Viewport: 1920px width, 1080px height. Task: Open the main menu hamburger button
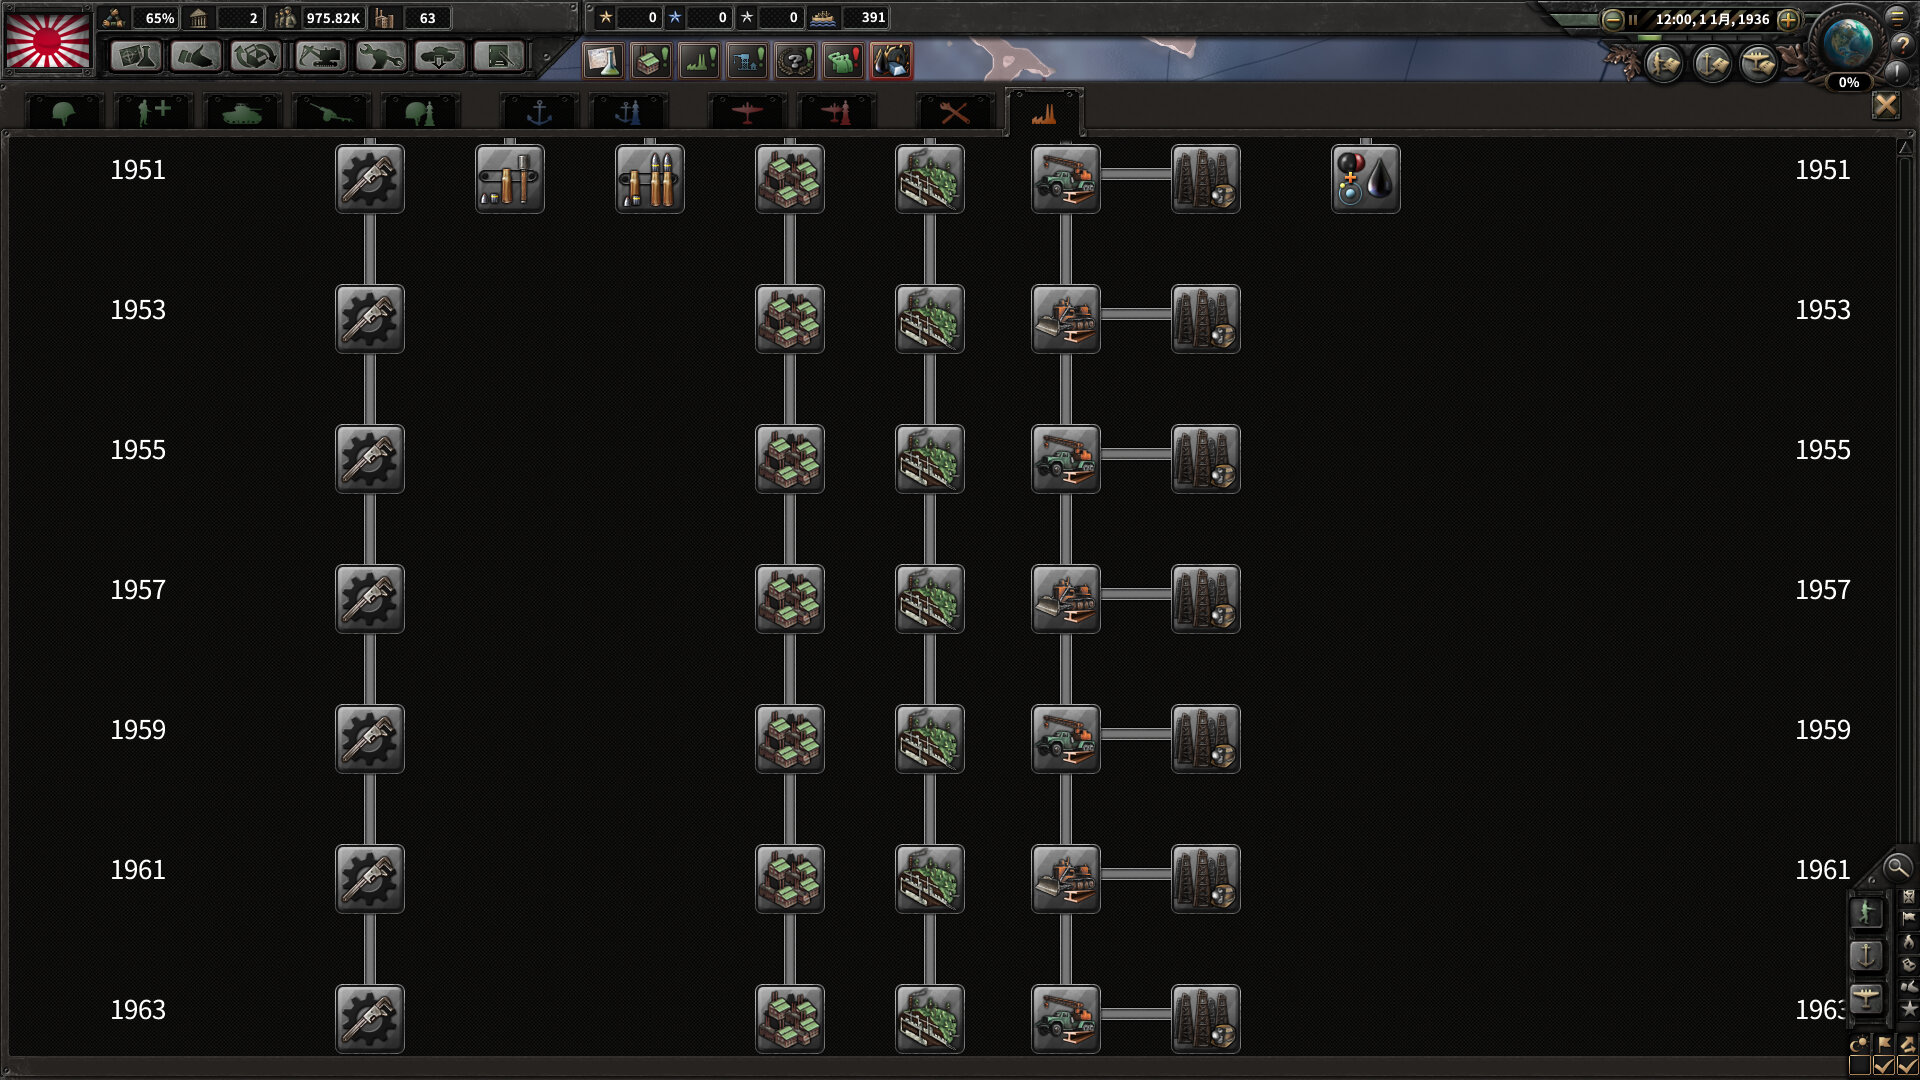click(1896, 17)
